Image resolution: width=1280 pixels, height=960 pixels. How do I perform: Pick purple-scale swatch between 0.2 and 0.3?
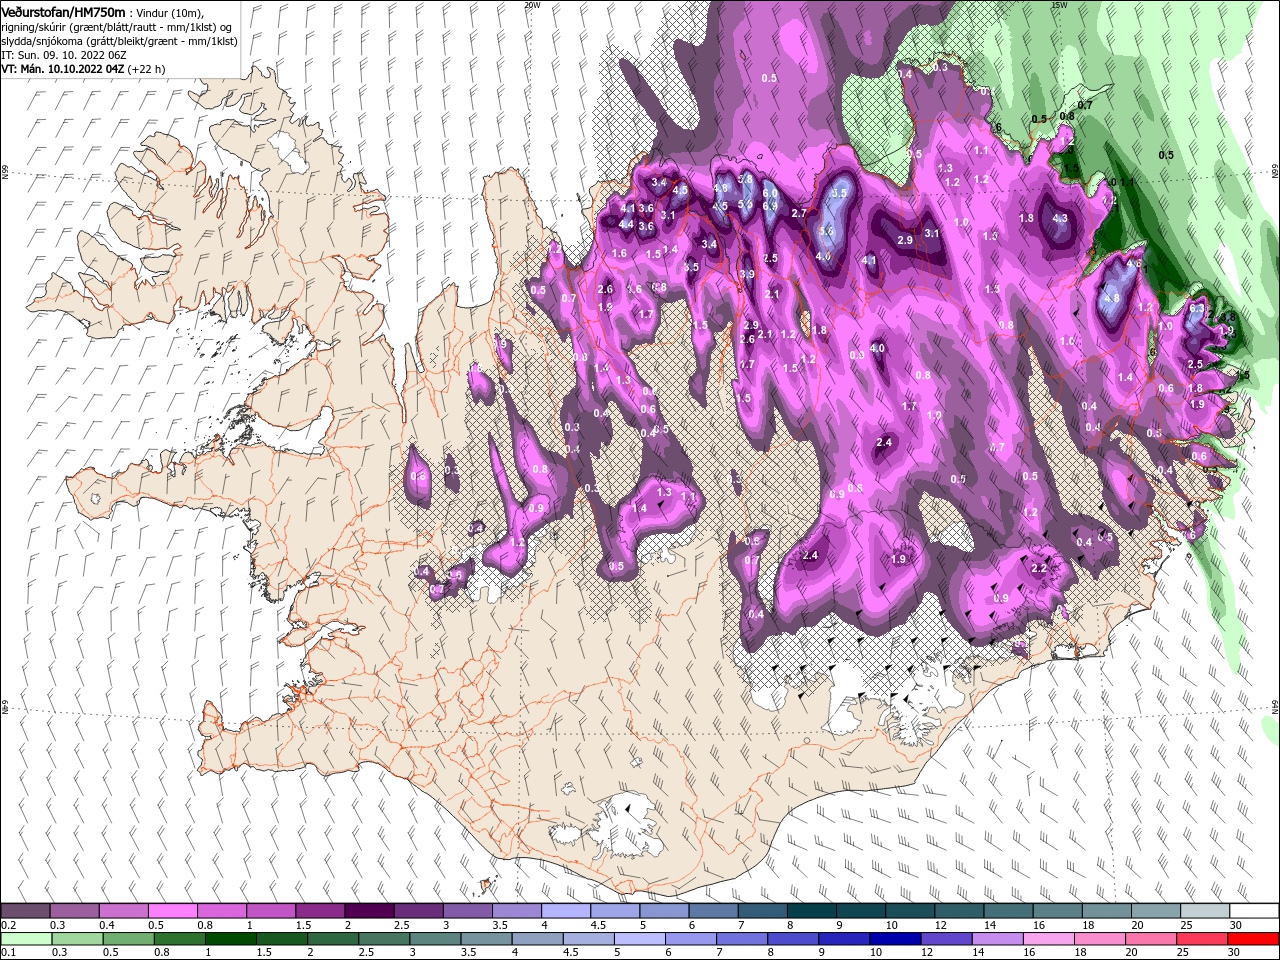tap(25, 911)
